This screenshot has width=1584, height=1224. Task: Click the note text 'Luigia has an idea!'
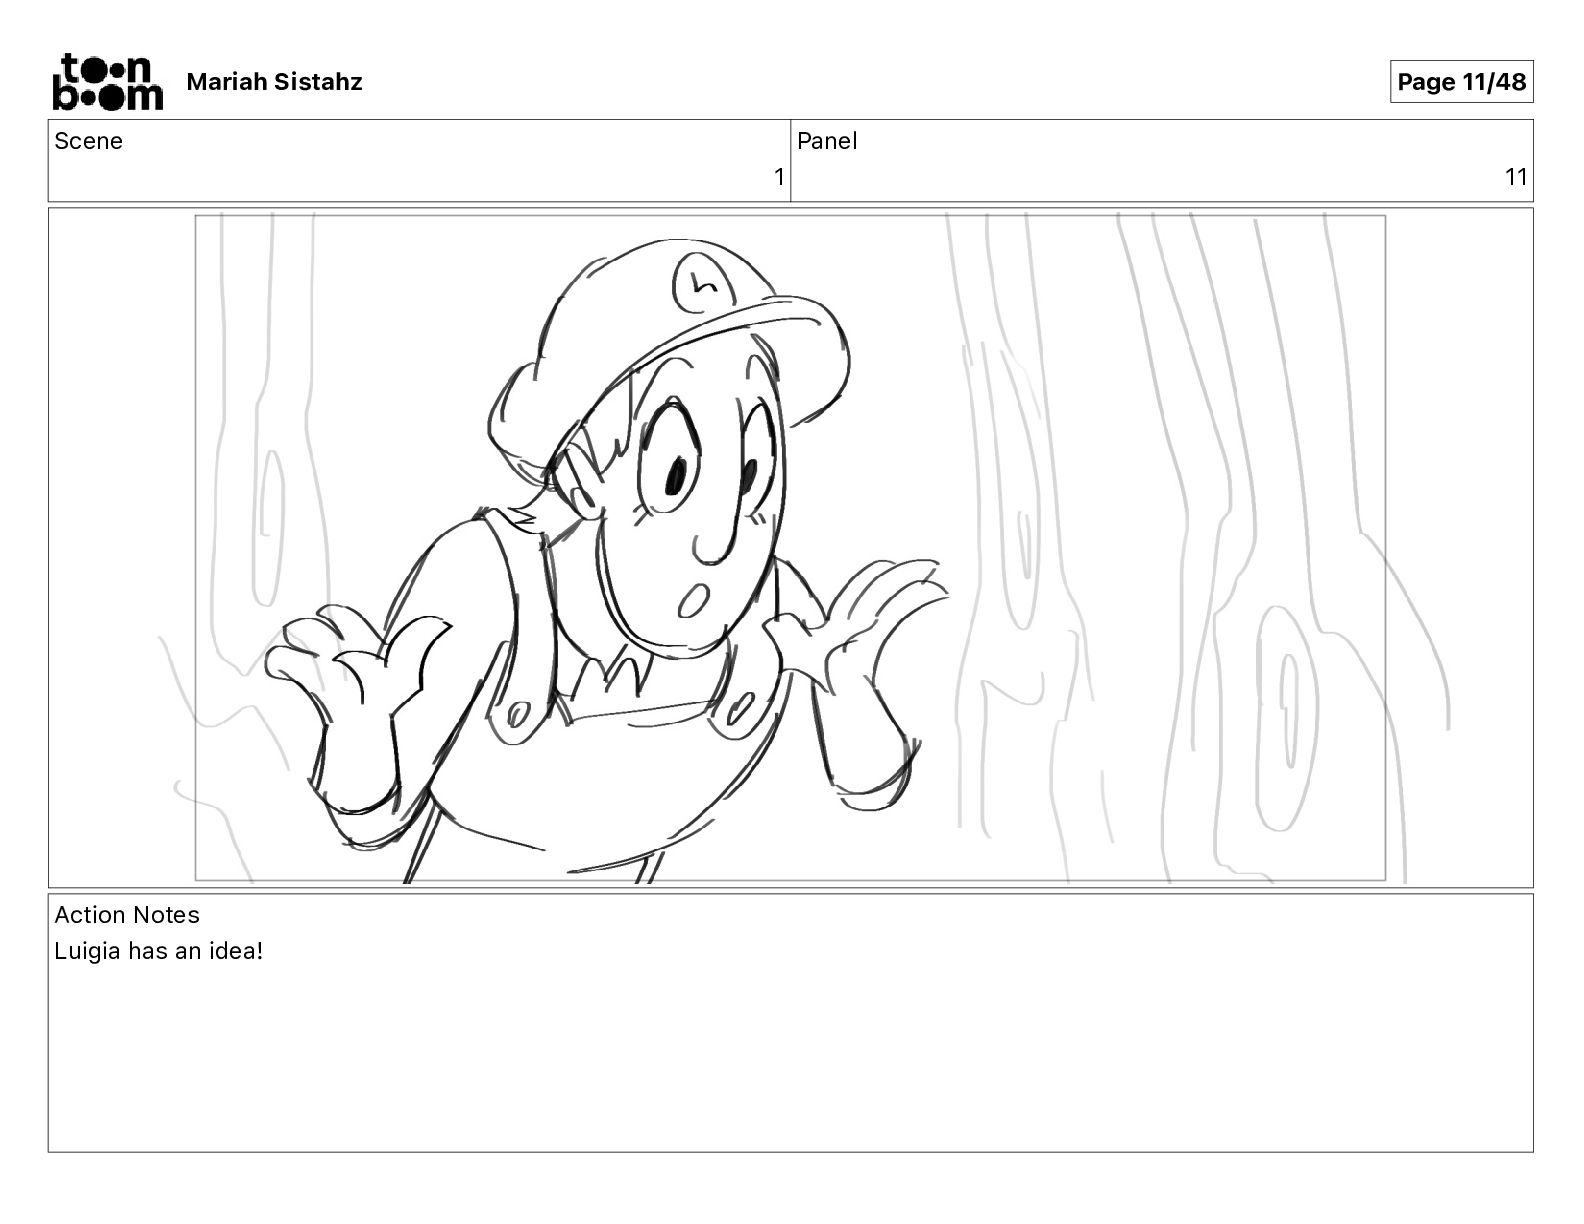(159, 951)
